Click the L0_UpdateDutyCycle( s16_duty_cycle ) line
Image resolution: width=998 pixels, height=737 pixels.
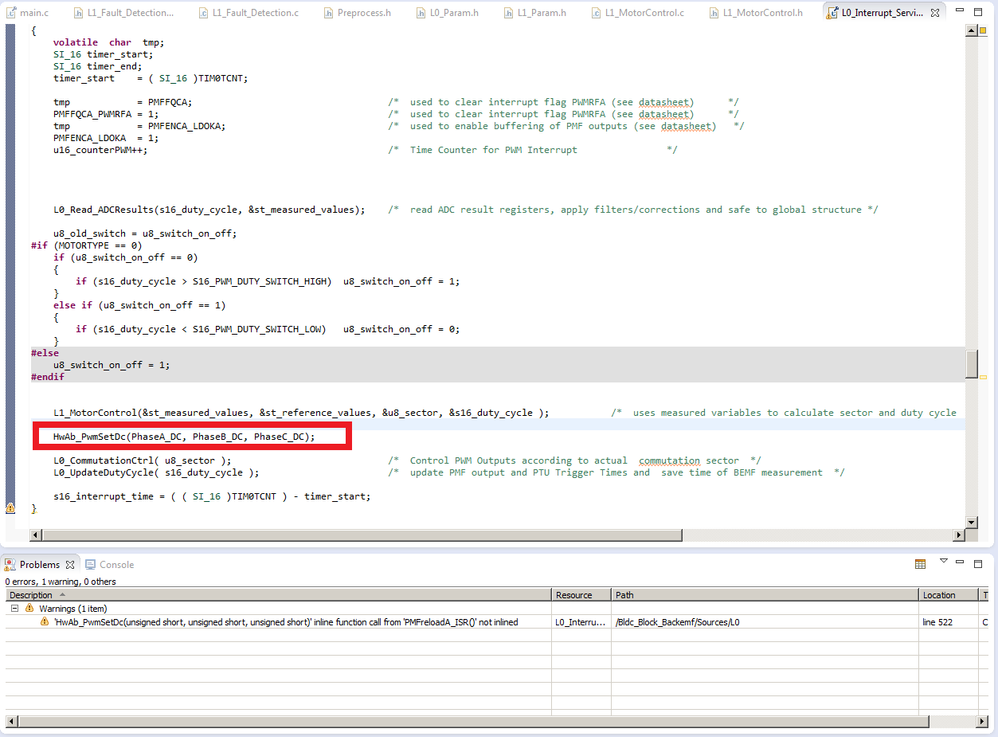[x=156, y=472]
